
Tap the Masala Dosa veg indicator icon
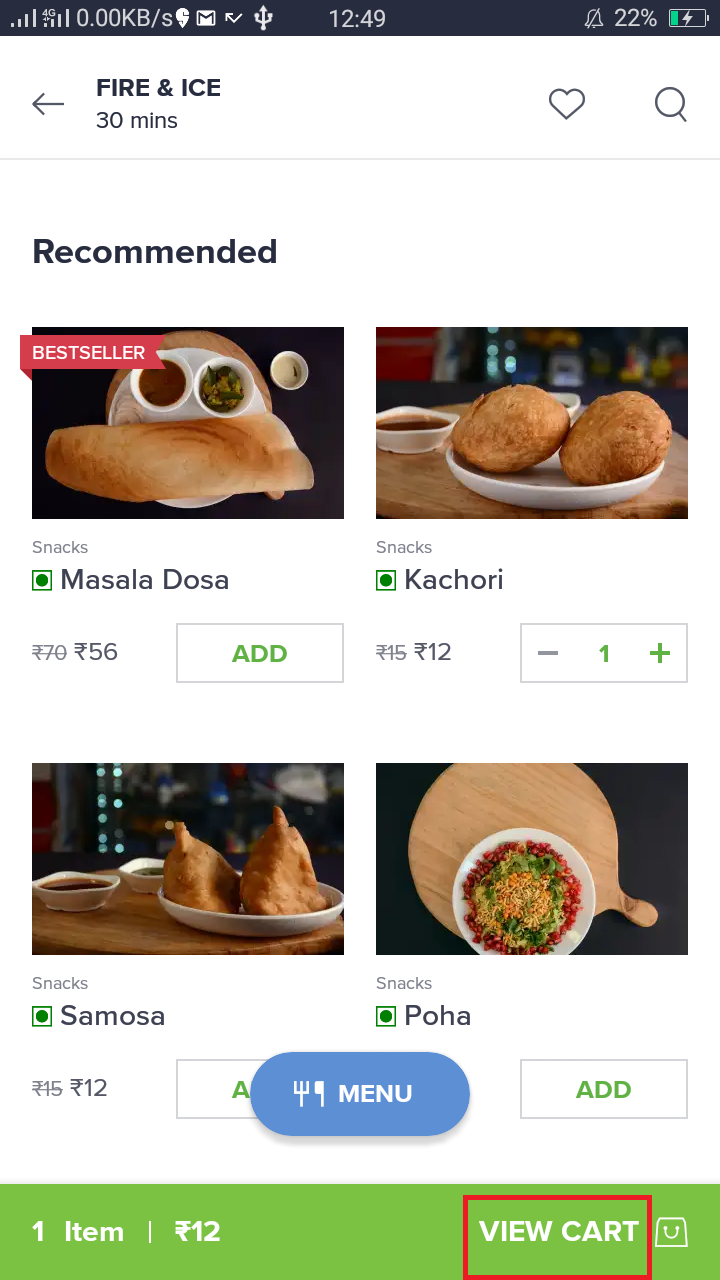click(42, 580)
